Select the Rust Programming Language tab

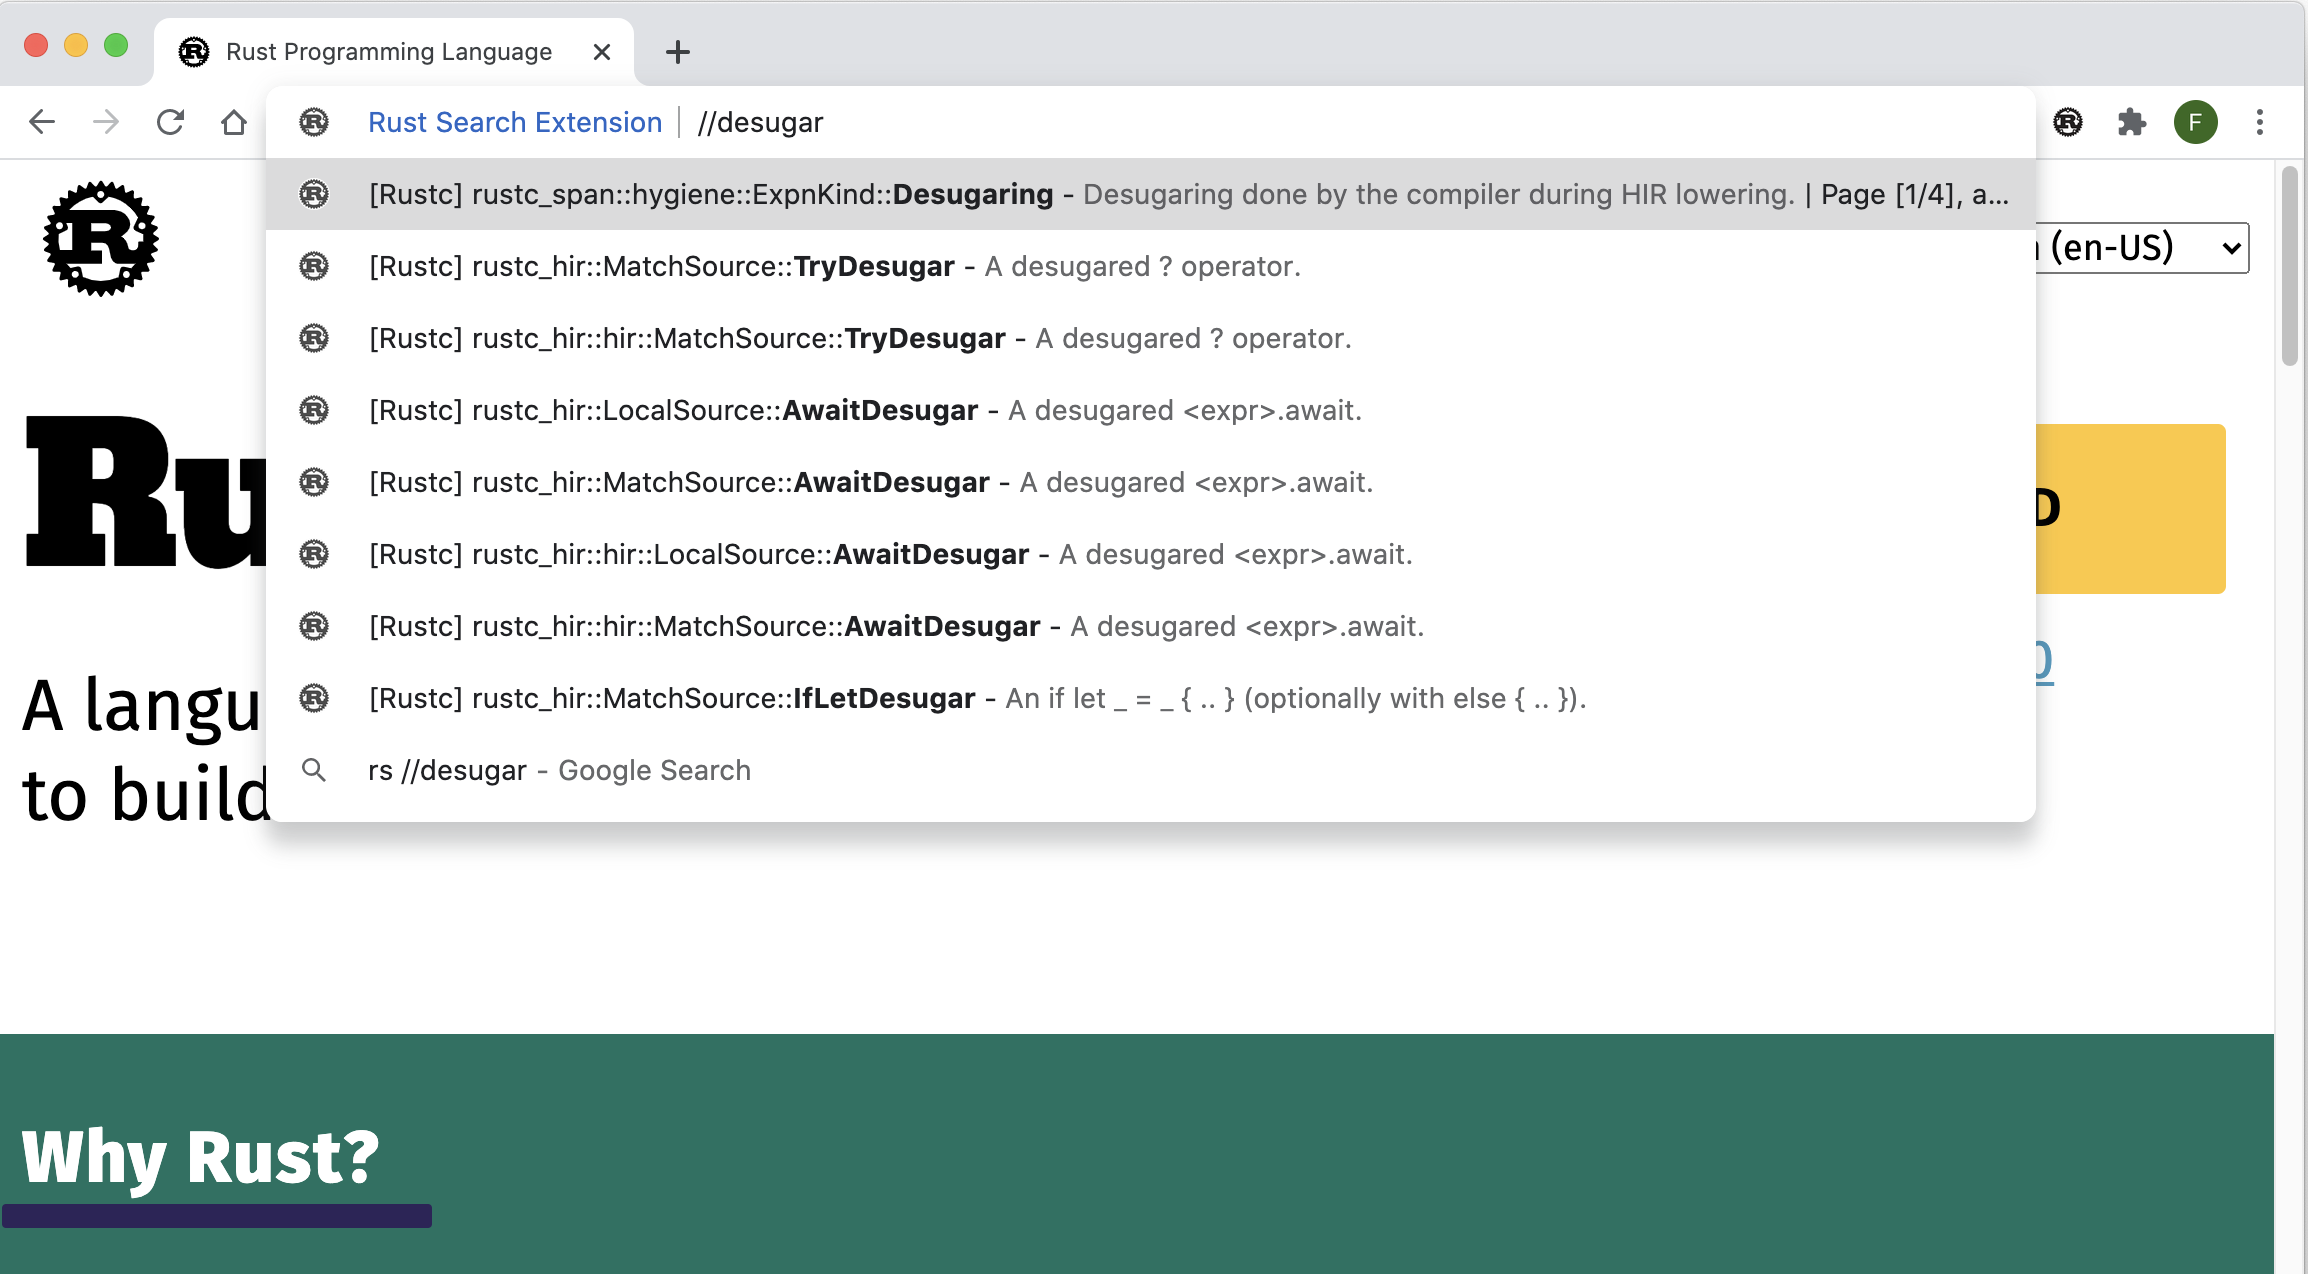click(x=394, y=52)
